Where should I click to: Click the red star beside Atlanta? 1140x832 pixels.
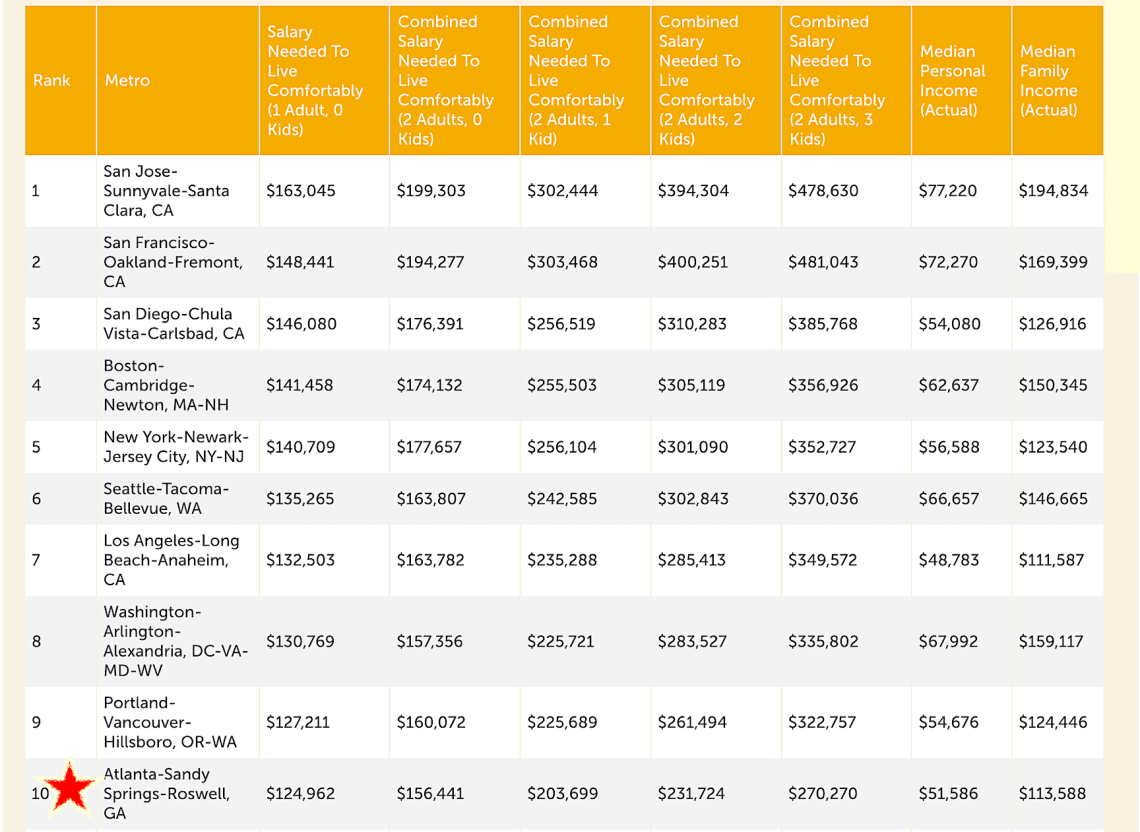click(x=71, y=787)
